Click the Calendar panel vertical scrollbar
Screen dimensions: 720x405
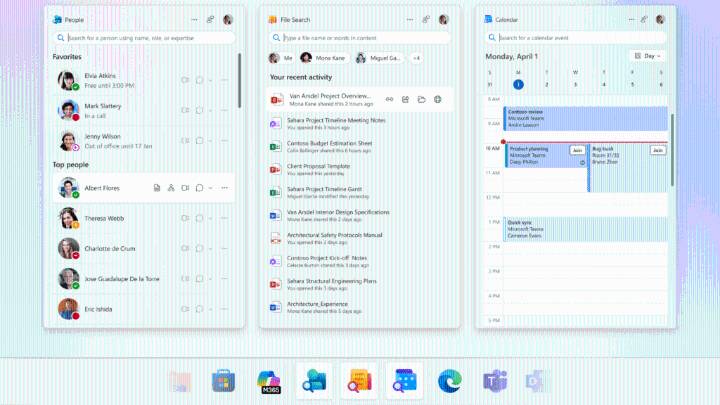pos(672,150)
